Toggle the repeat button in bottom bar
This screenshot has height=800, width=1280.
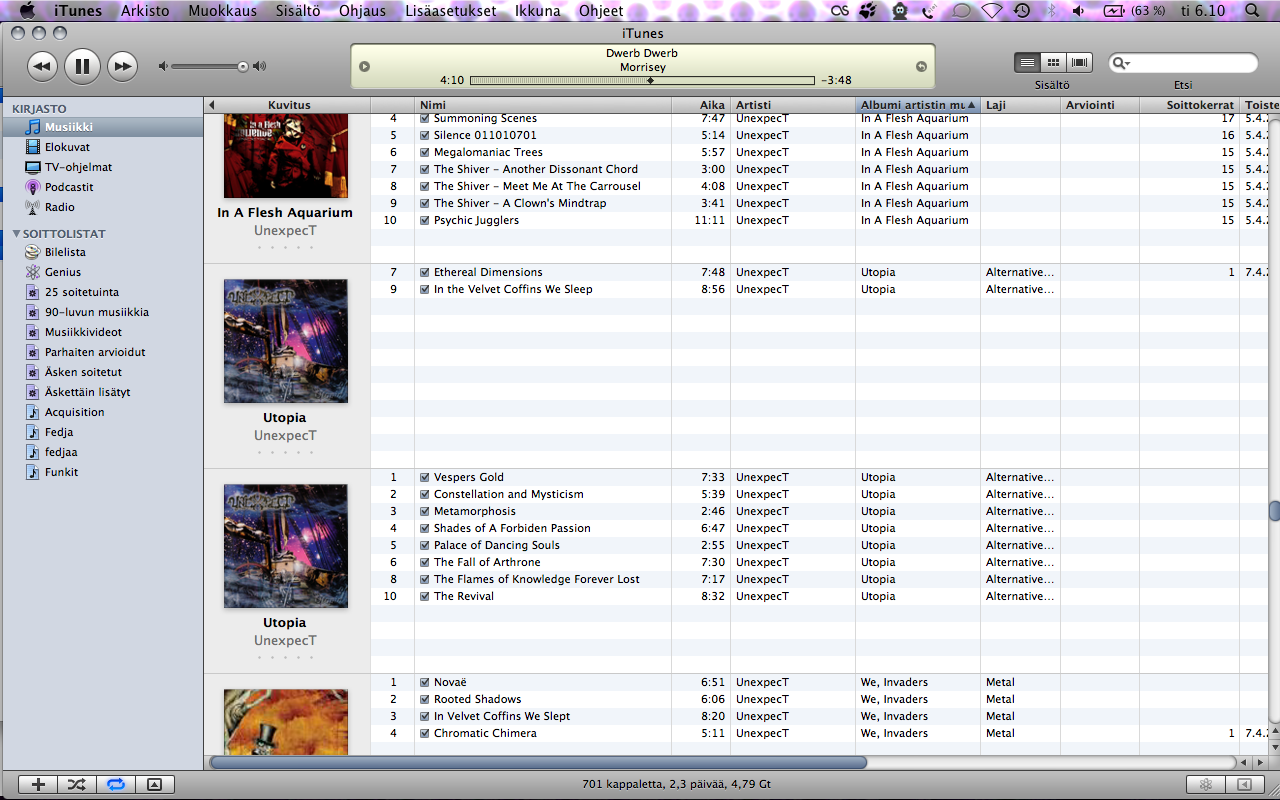116,785
